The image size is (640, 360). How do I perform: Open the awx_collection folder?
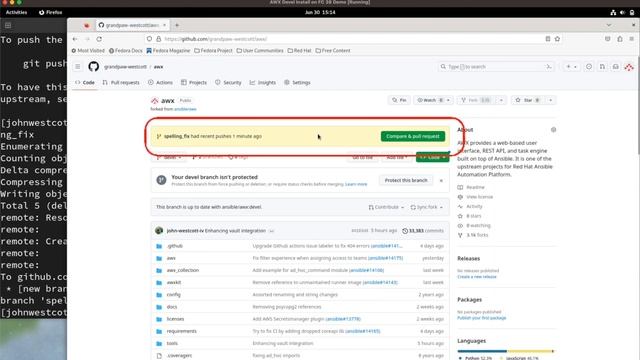(x=183, y=270)
